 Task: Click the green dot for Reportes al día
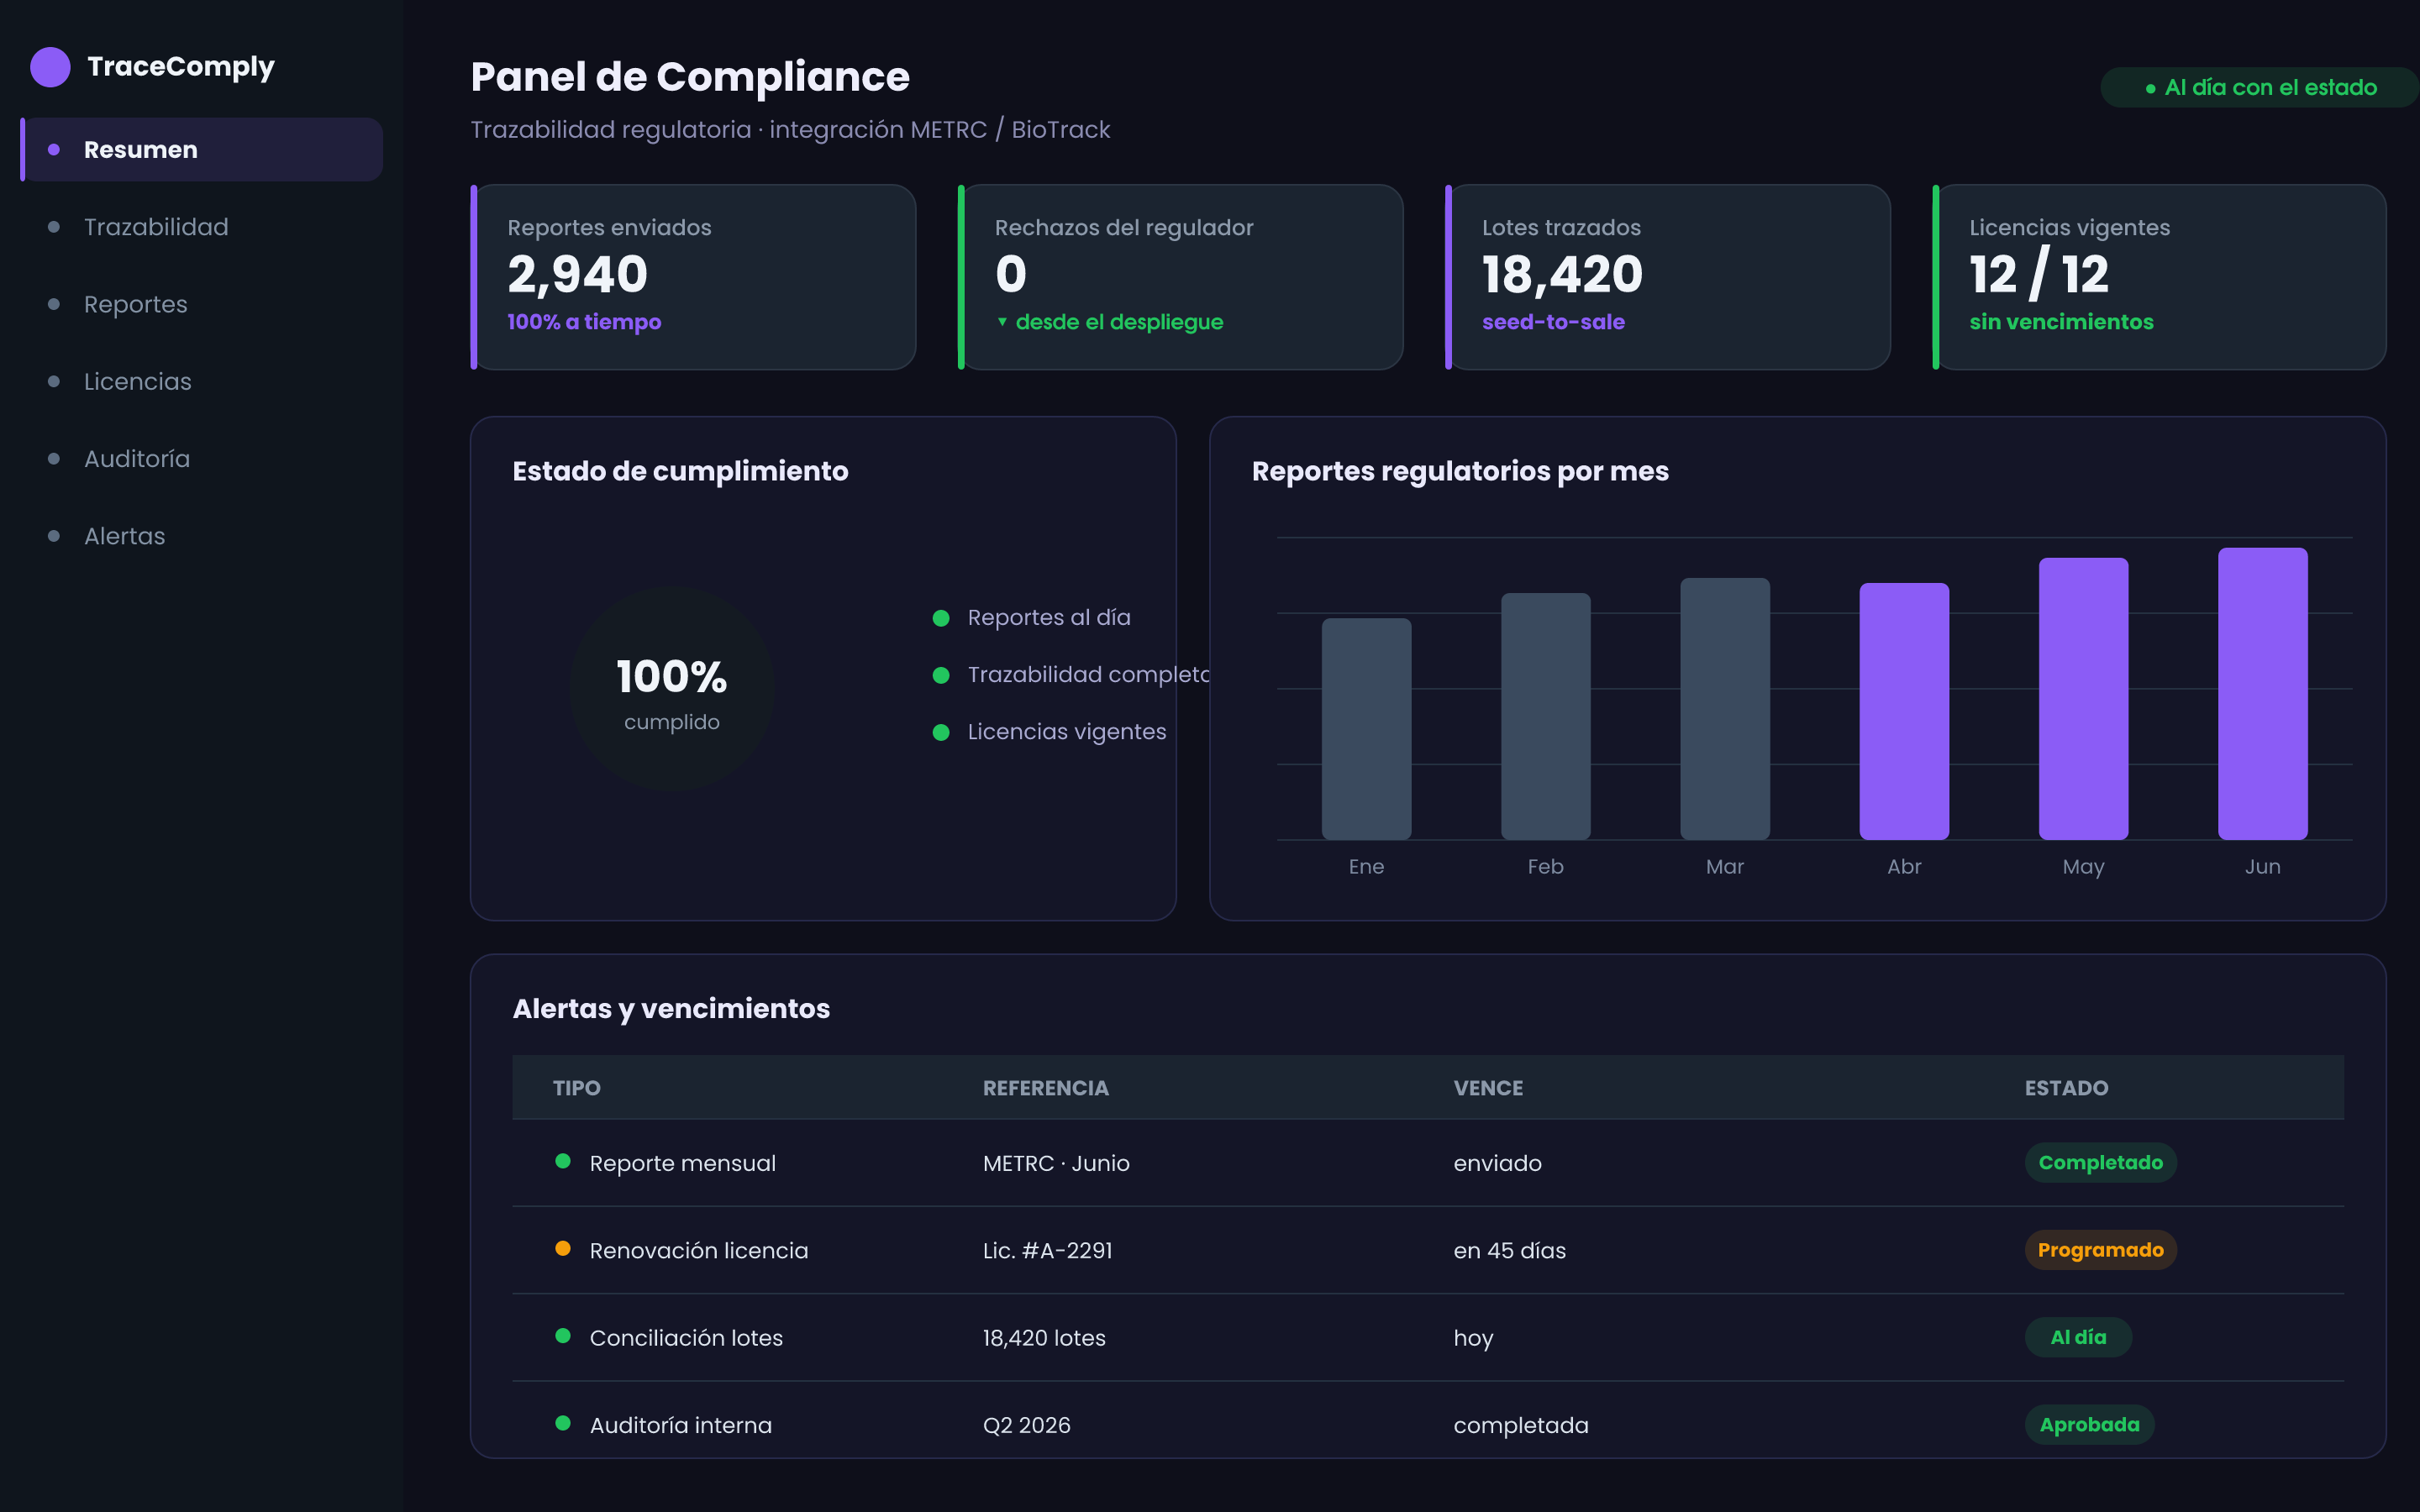(x=941, y=618)
